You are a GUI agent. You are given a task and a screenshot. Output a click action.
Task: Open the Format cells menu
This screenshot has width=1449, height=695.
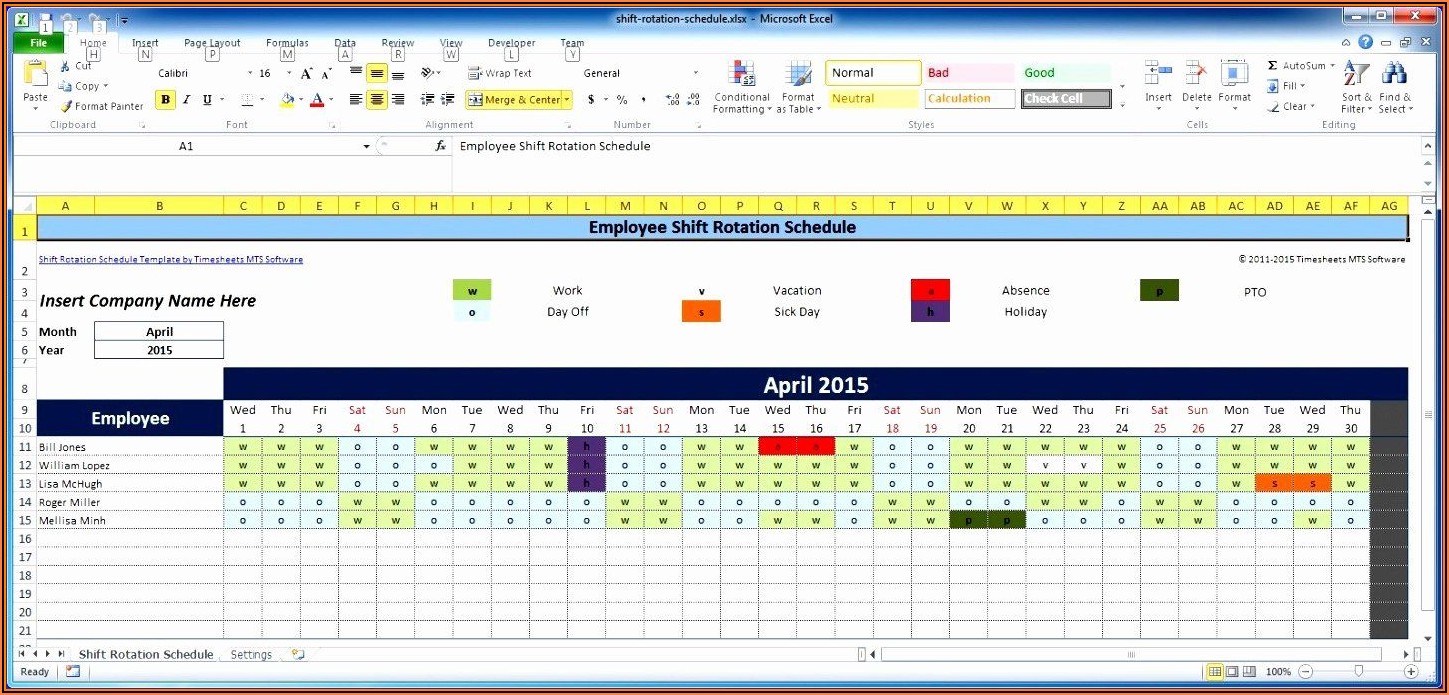[x=1234, y=82]
